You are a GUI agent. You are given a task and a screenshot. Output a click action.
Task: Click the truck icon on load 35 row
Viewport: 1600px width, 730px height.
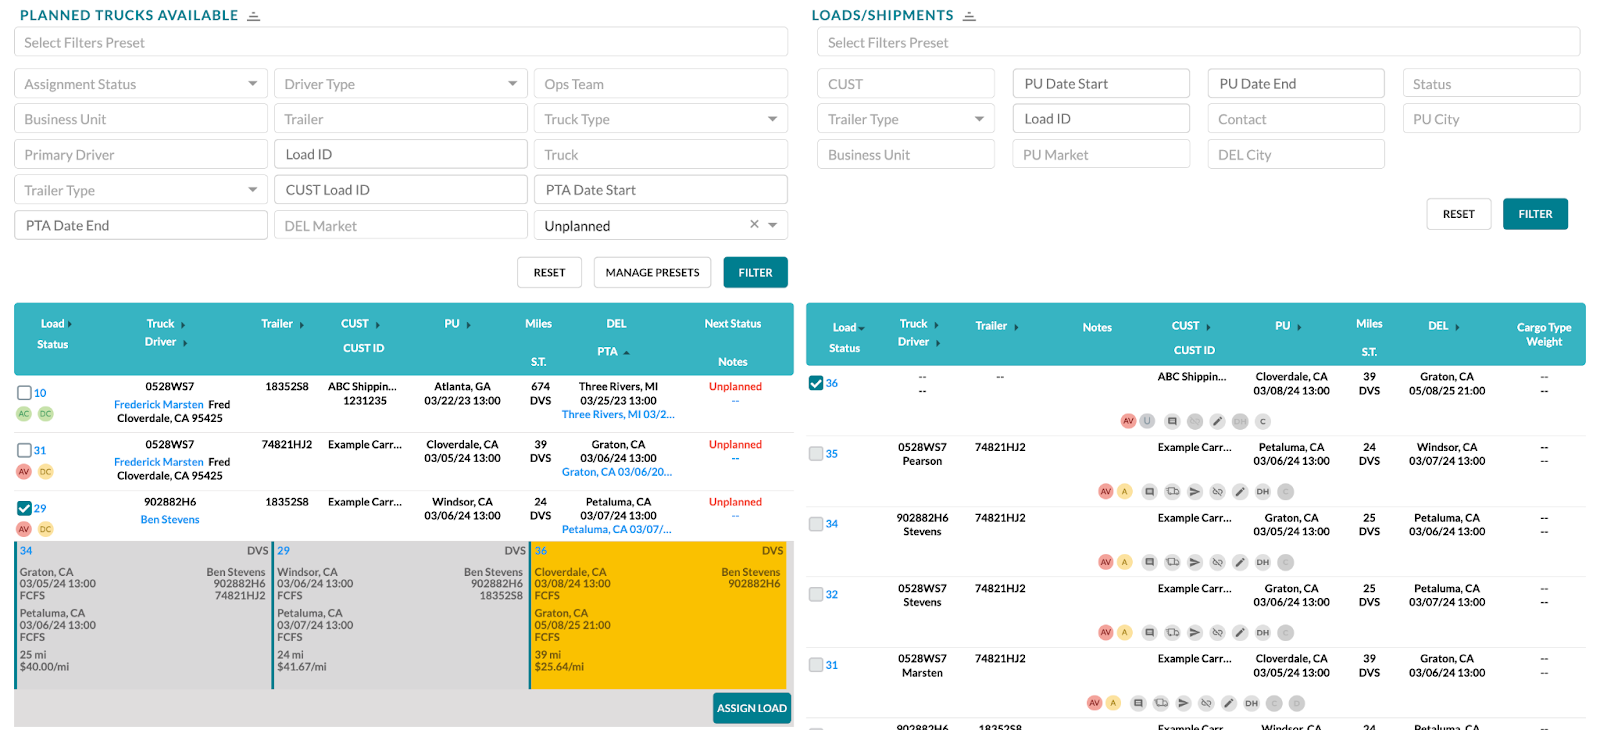pos(1172,492)
